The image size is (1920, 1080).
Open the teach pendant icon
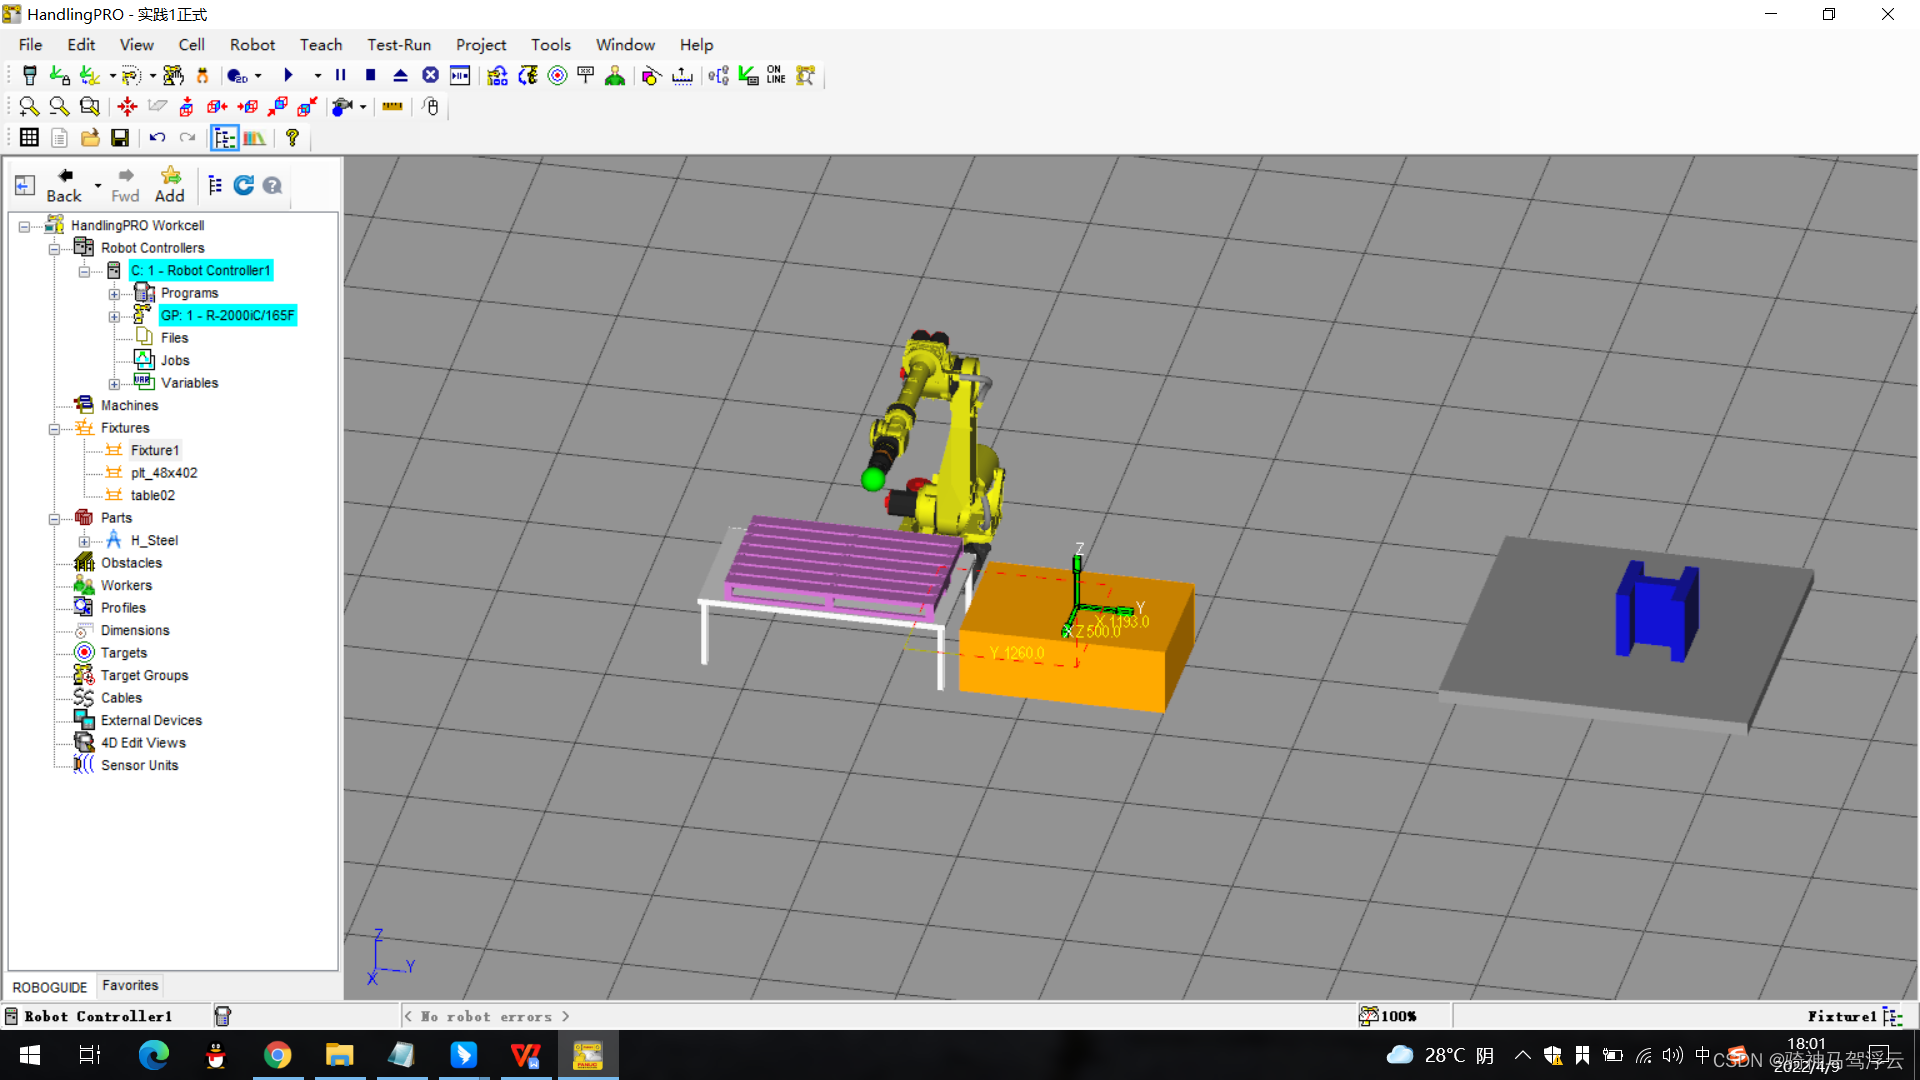[x=29, y=76]
